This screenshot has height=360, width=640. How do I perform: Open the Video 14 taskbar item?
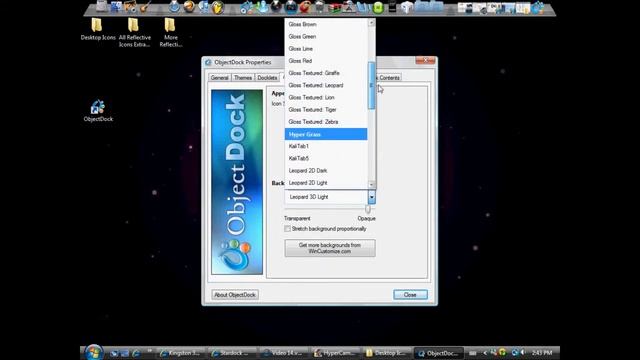284,353
